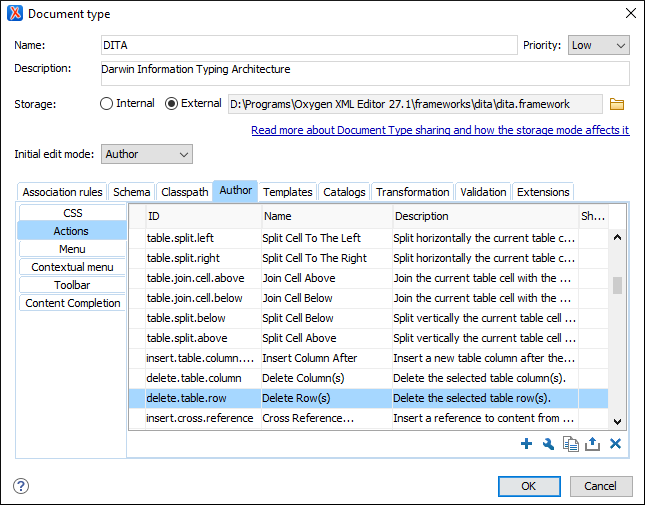Viewport: 645px width, 505px height.
Task: Open the Document Type sharing help link
Action: click(440, 130)
